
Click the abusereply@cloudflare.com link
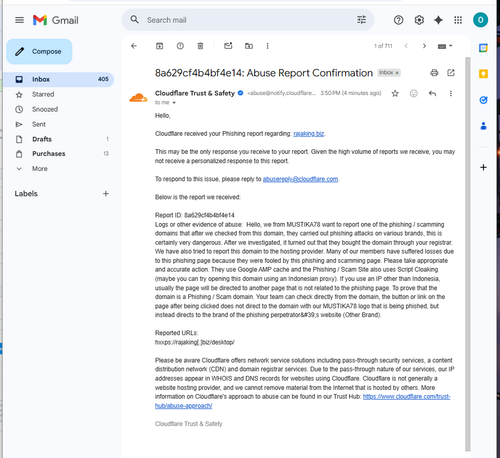click(x=300, y=179)
